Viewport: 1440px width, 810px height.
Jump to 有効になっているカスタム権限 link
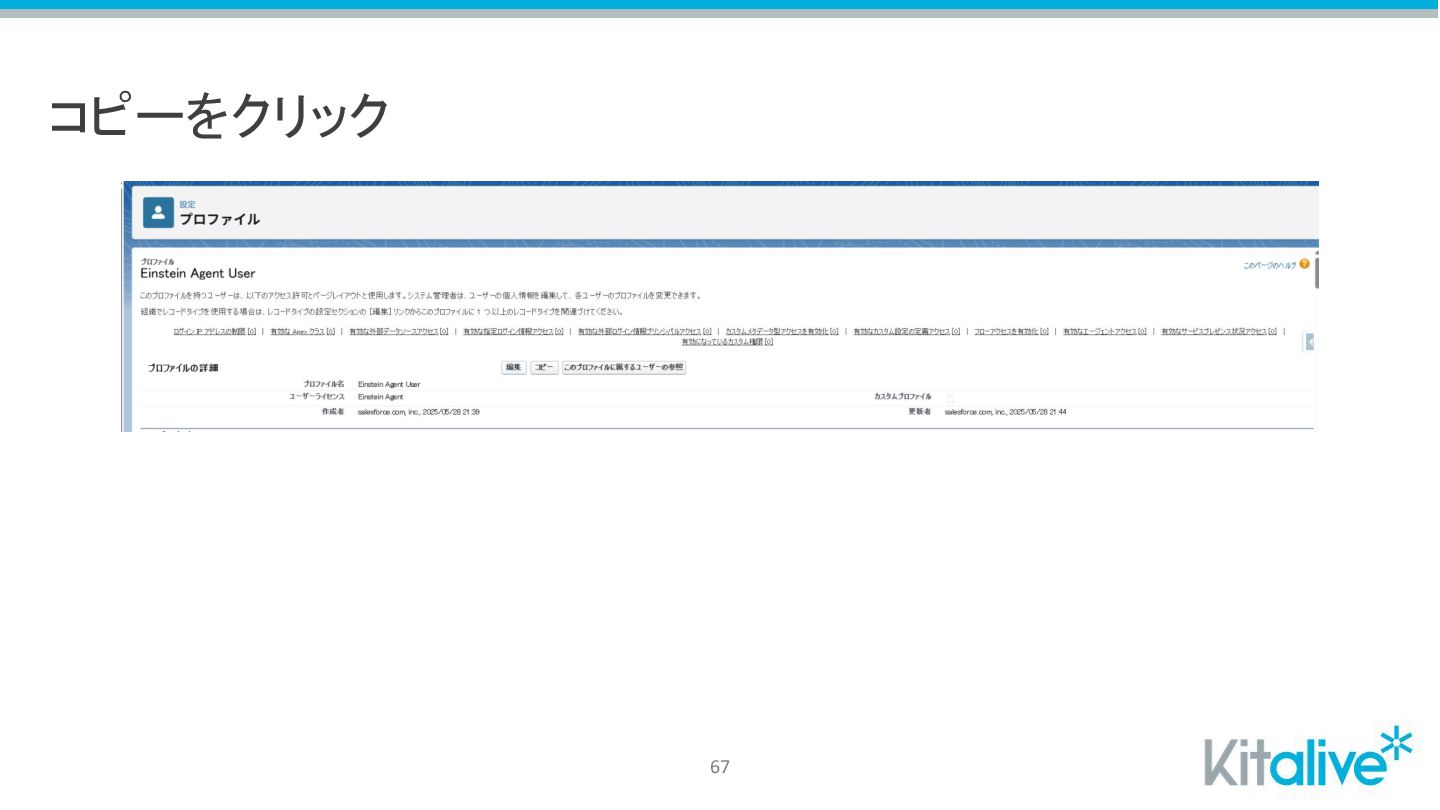tap(727, 342)
